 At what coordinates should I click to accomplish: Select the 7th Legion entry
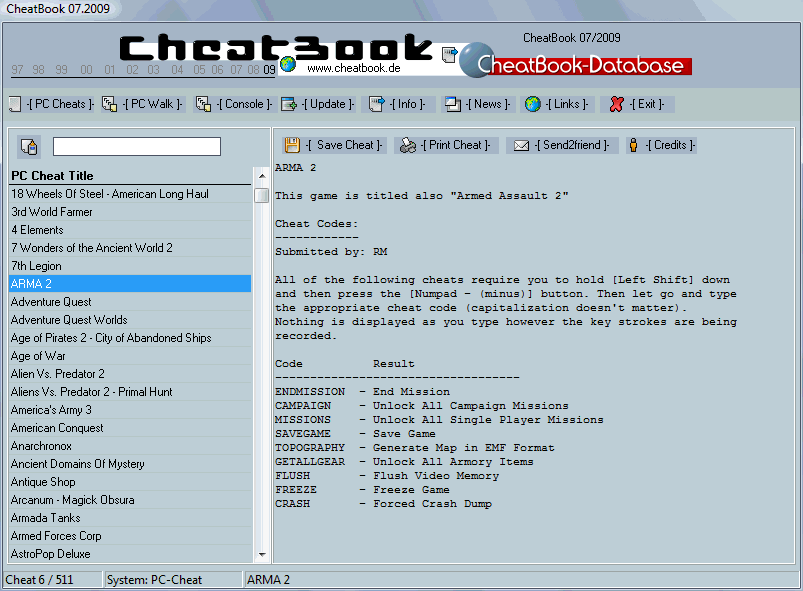click(131, 266)
